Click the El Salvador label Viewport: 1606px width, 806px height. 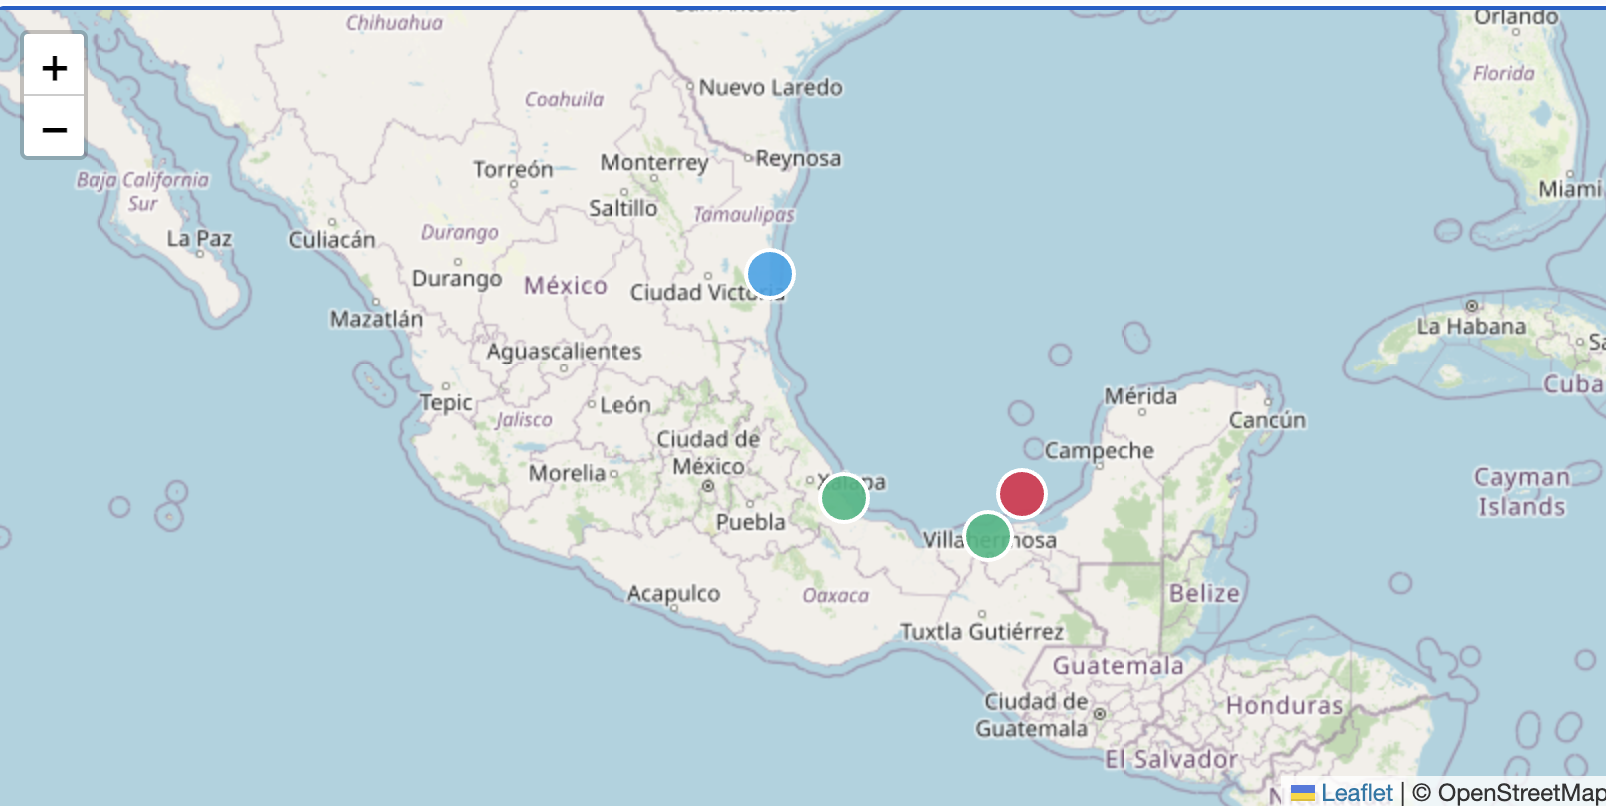click(1171, 760)
